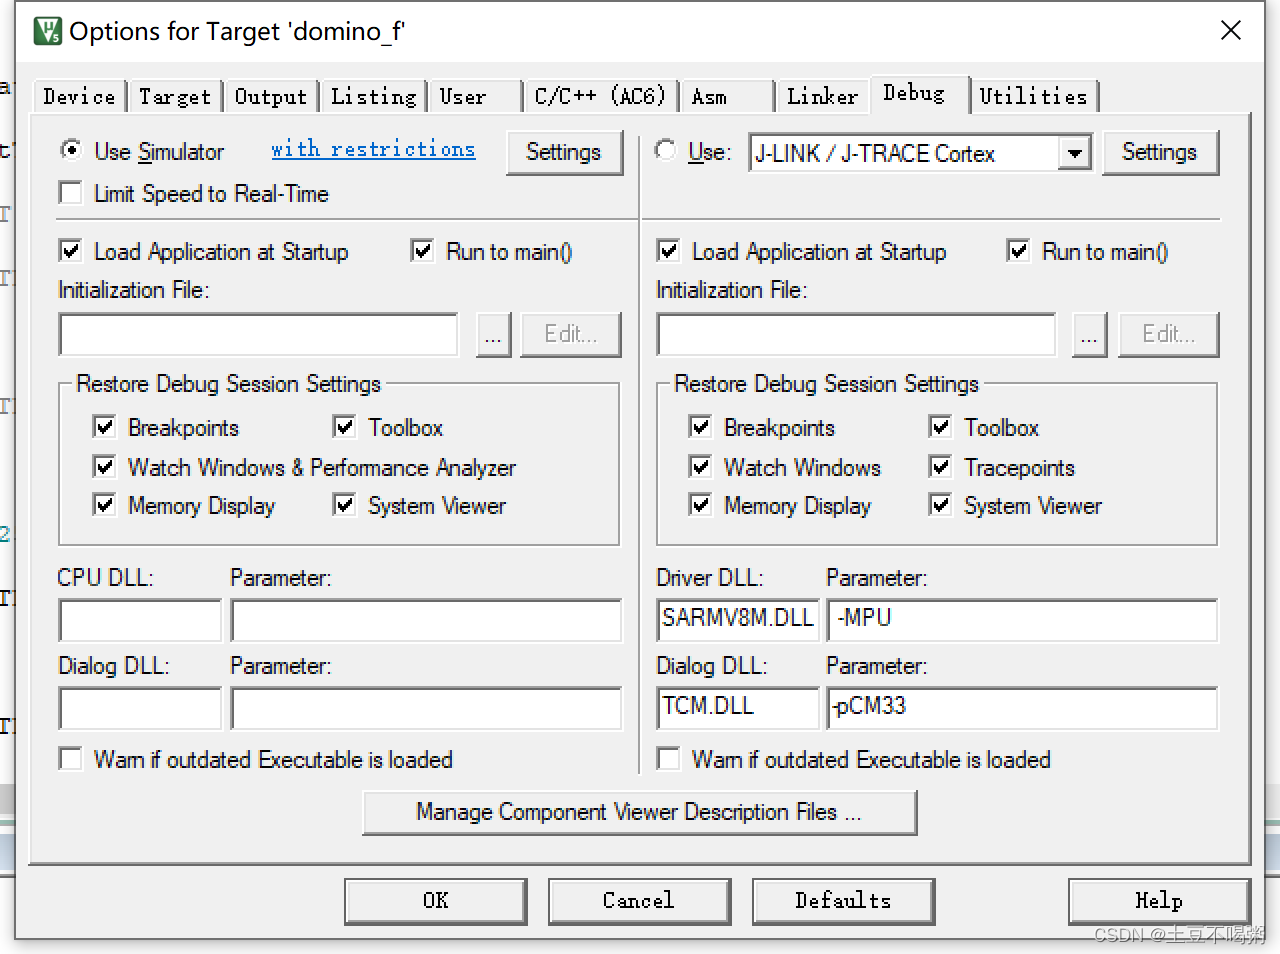Enable Warn if outdated Executable is loaded
1280x954 pixels.
[70, 759]
